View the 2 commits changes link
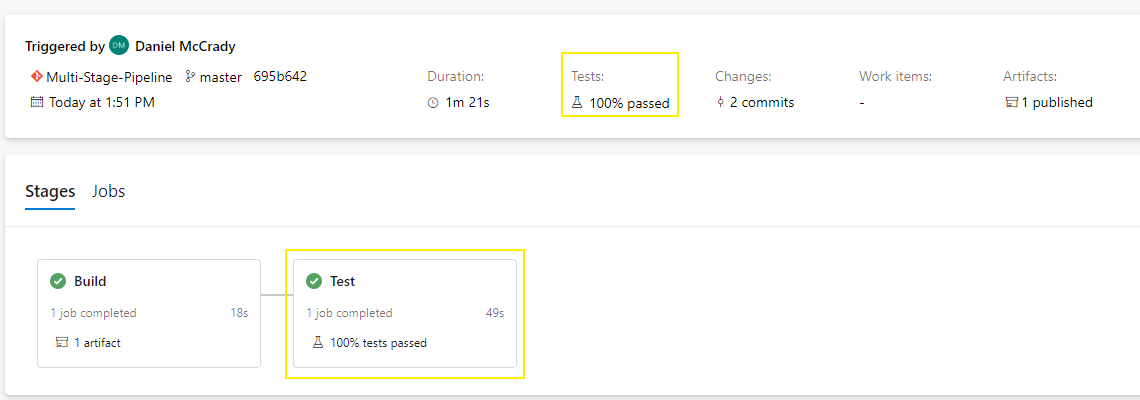Screen dimensions: 1140x400 [x=762, y=103]
